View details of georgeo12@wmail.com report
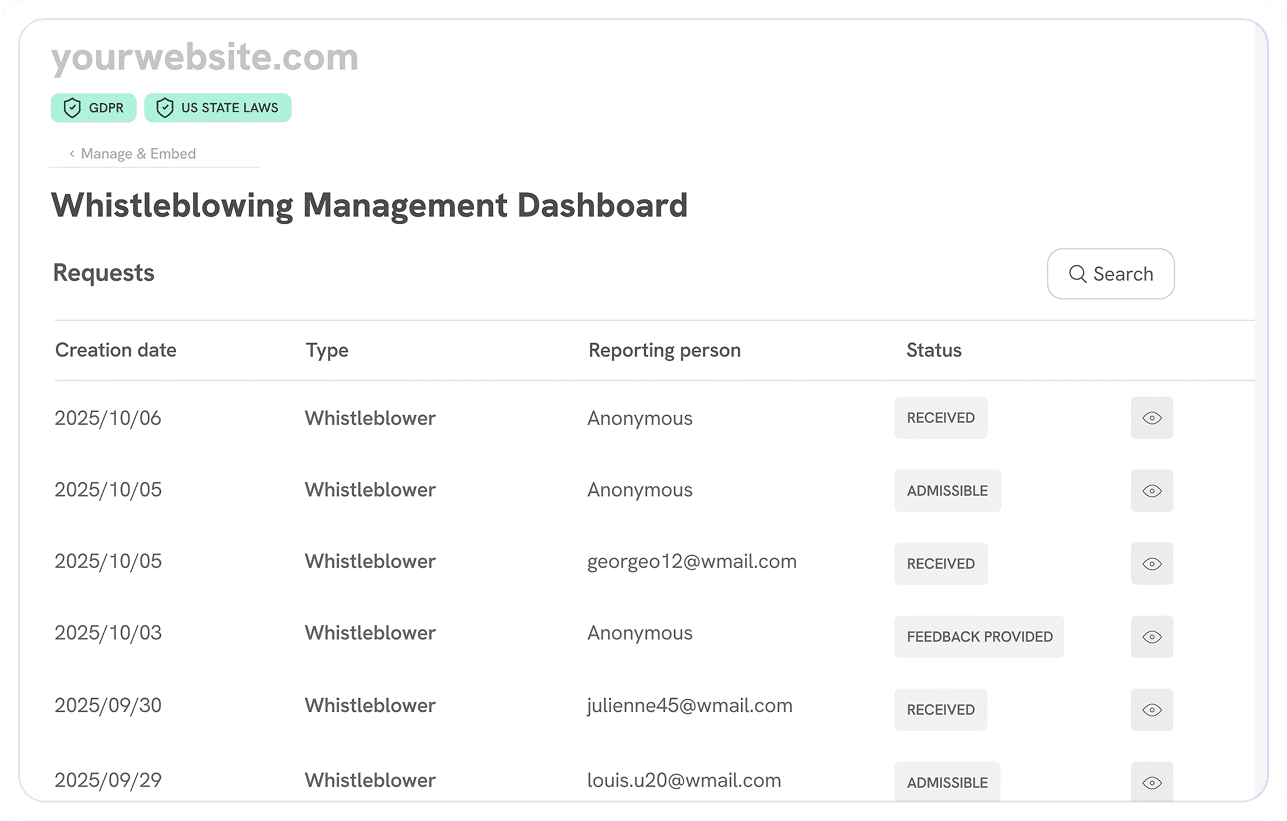The image size is (1287, 821). click(1151, 564)
